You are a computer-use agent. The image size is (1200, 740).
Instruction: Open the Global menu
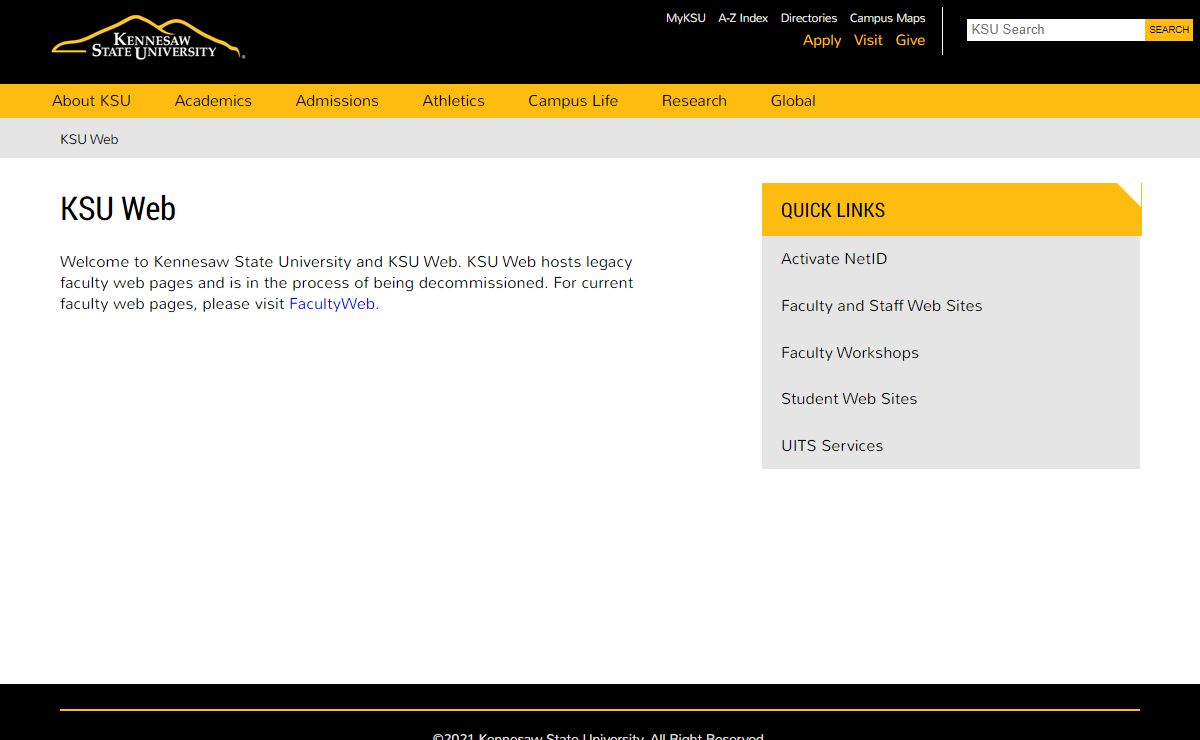pos(793,101)
